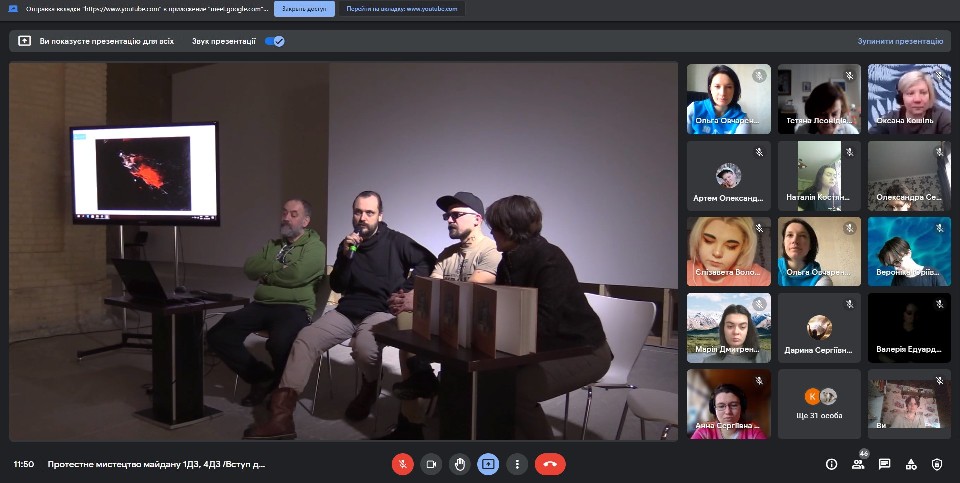
Task: Select Валерія Едуард... participant tile
Action: (909, 328)
